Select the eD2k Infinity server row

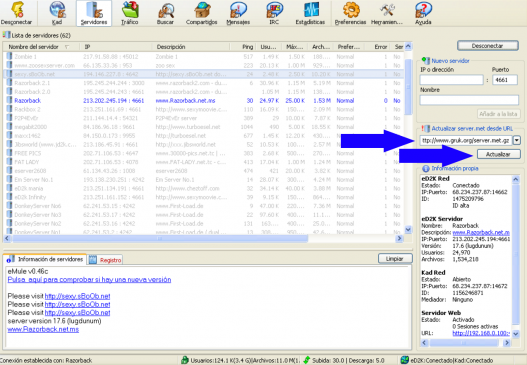click(x=204, y=197)
